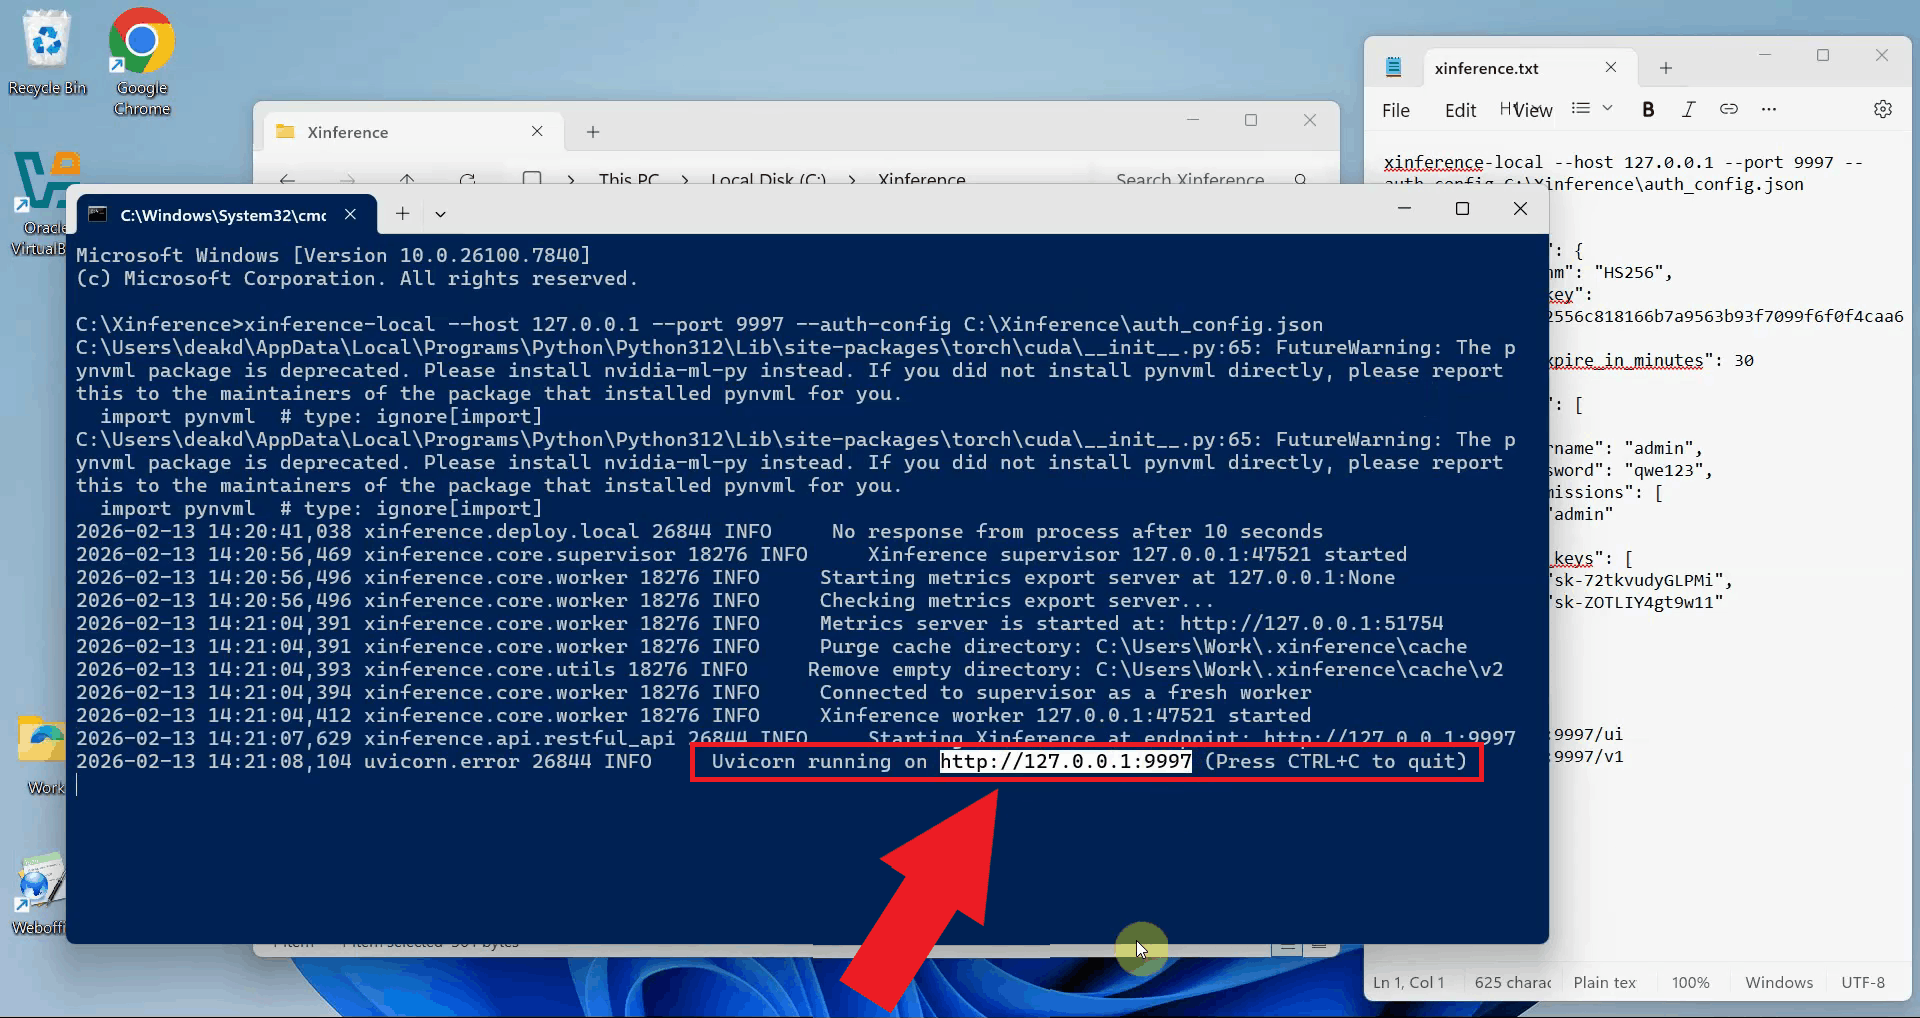Viewport: 1920px width, 1018px height.
Task: Click the UTF-8 encoding indicator
Action: pos(1862,983)
